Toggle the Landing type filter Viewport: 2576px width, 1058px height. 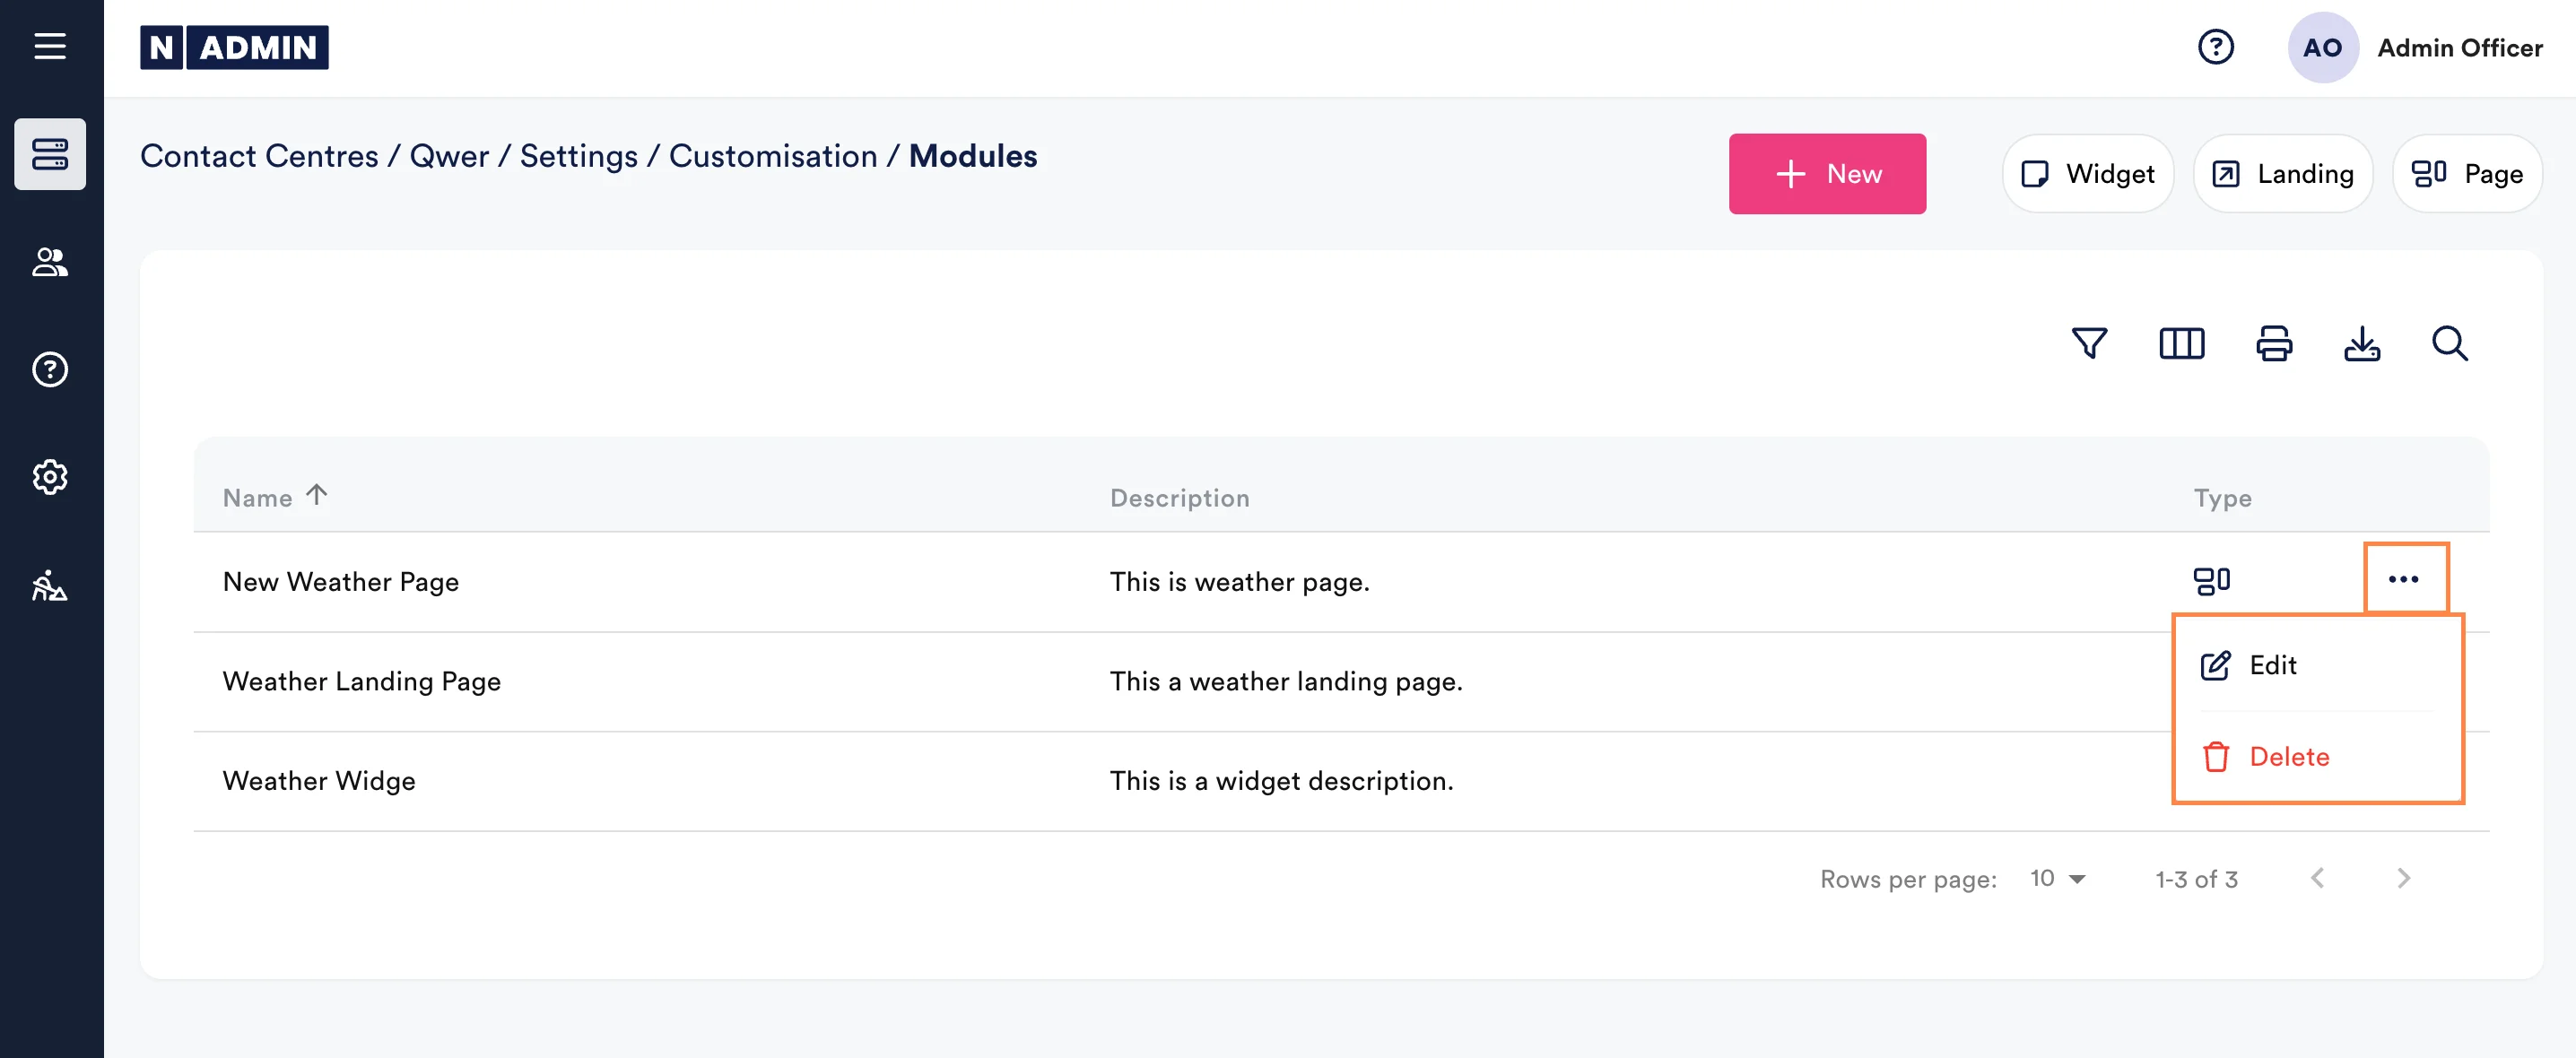point(2282,174)
